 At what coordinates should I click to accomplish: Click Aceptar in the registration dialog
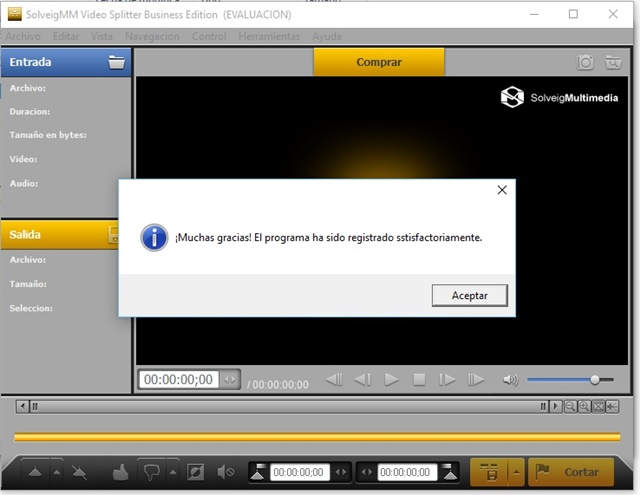469,295
